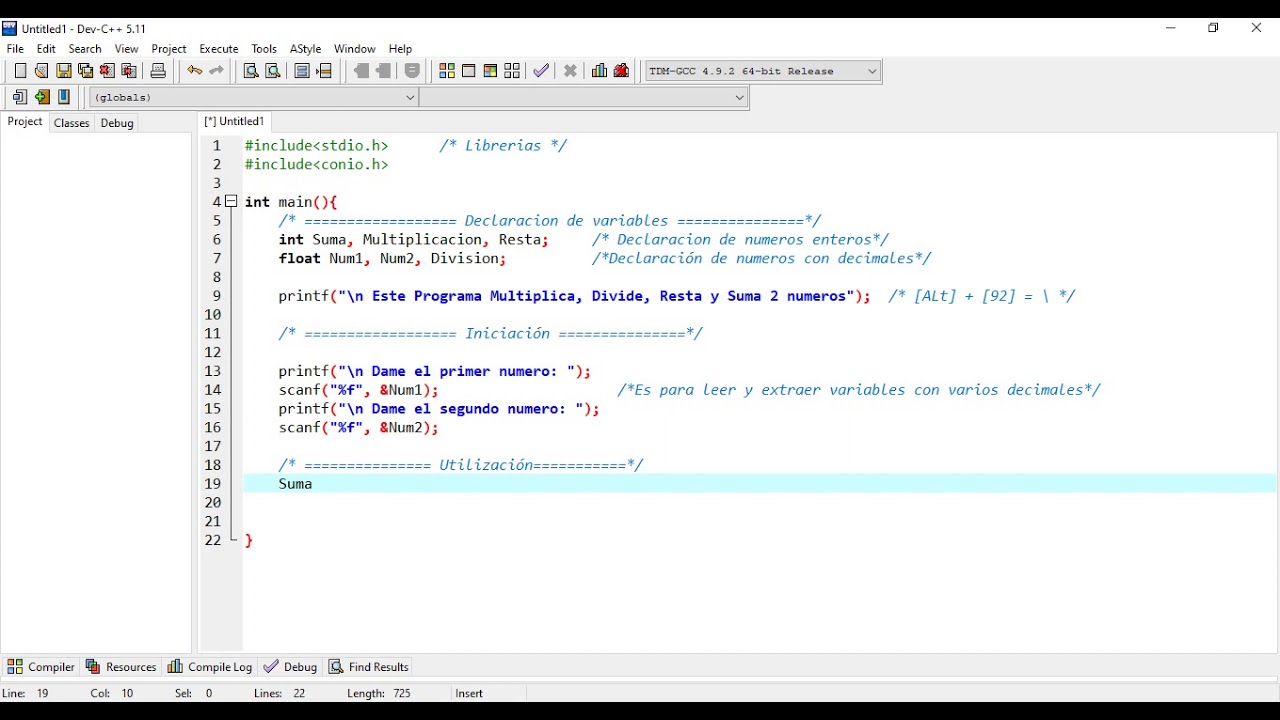Screen dimensions: 1280x720
Task: Click the Compile & Run icon
Action: pos(490,71)
